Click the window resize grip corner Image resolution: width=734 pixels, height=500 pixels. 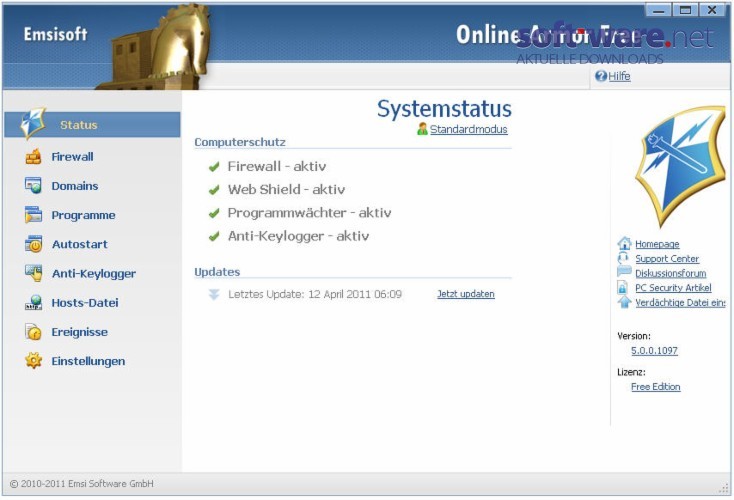pyautogui.click(x=724, y=488)
